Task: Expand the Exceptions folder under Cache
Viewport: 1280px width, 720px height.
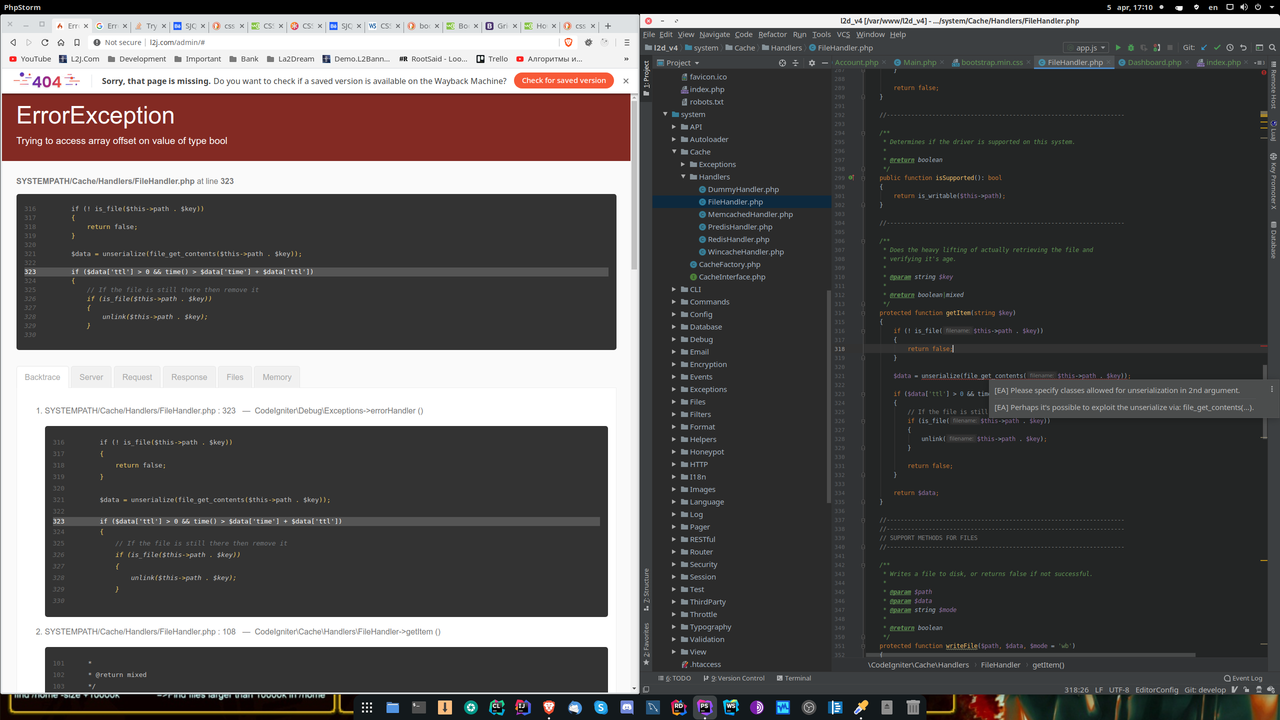Action: [682, 164]
